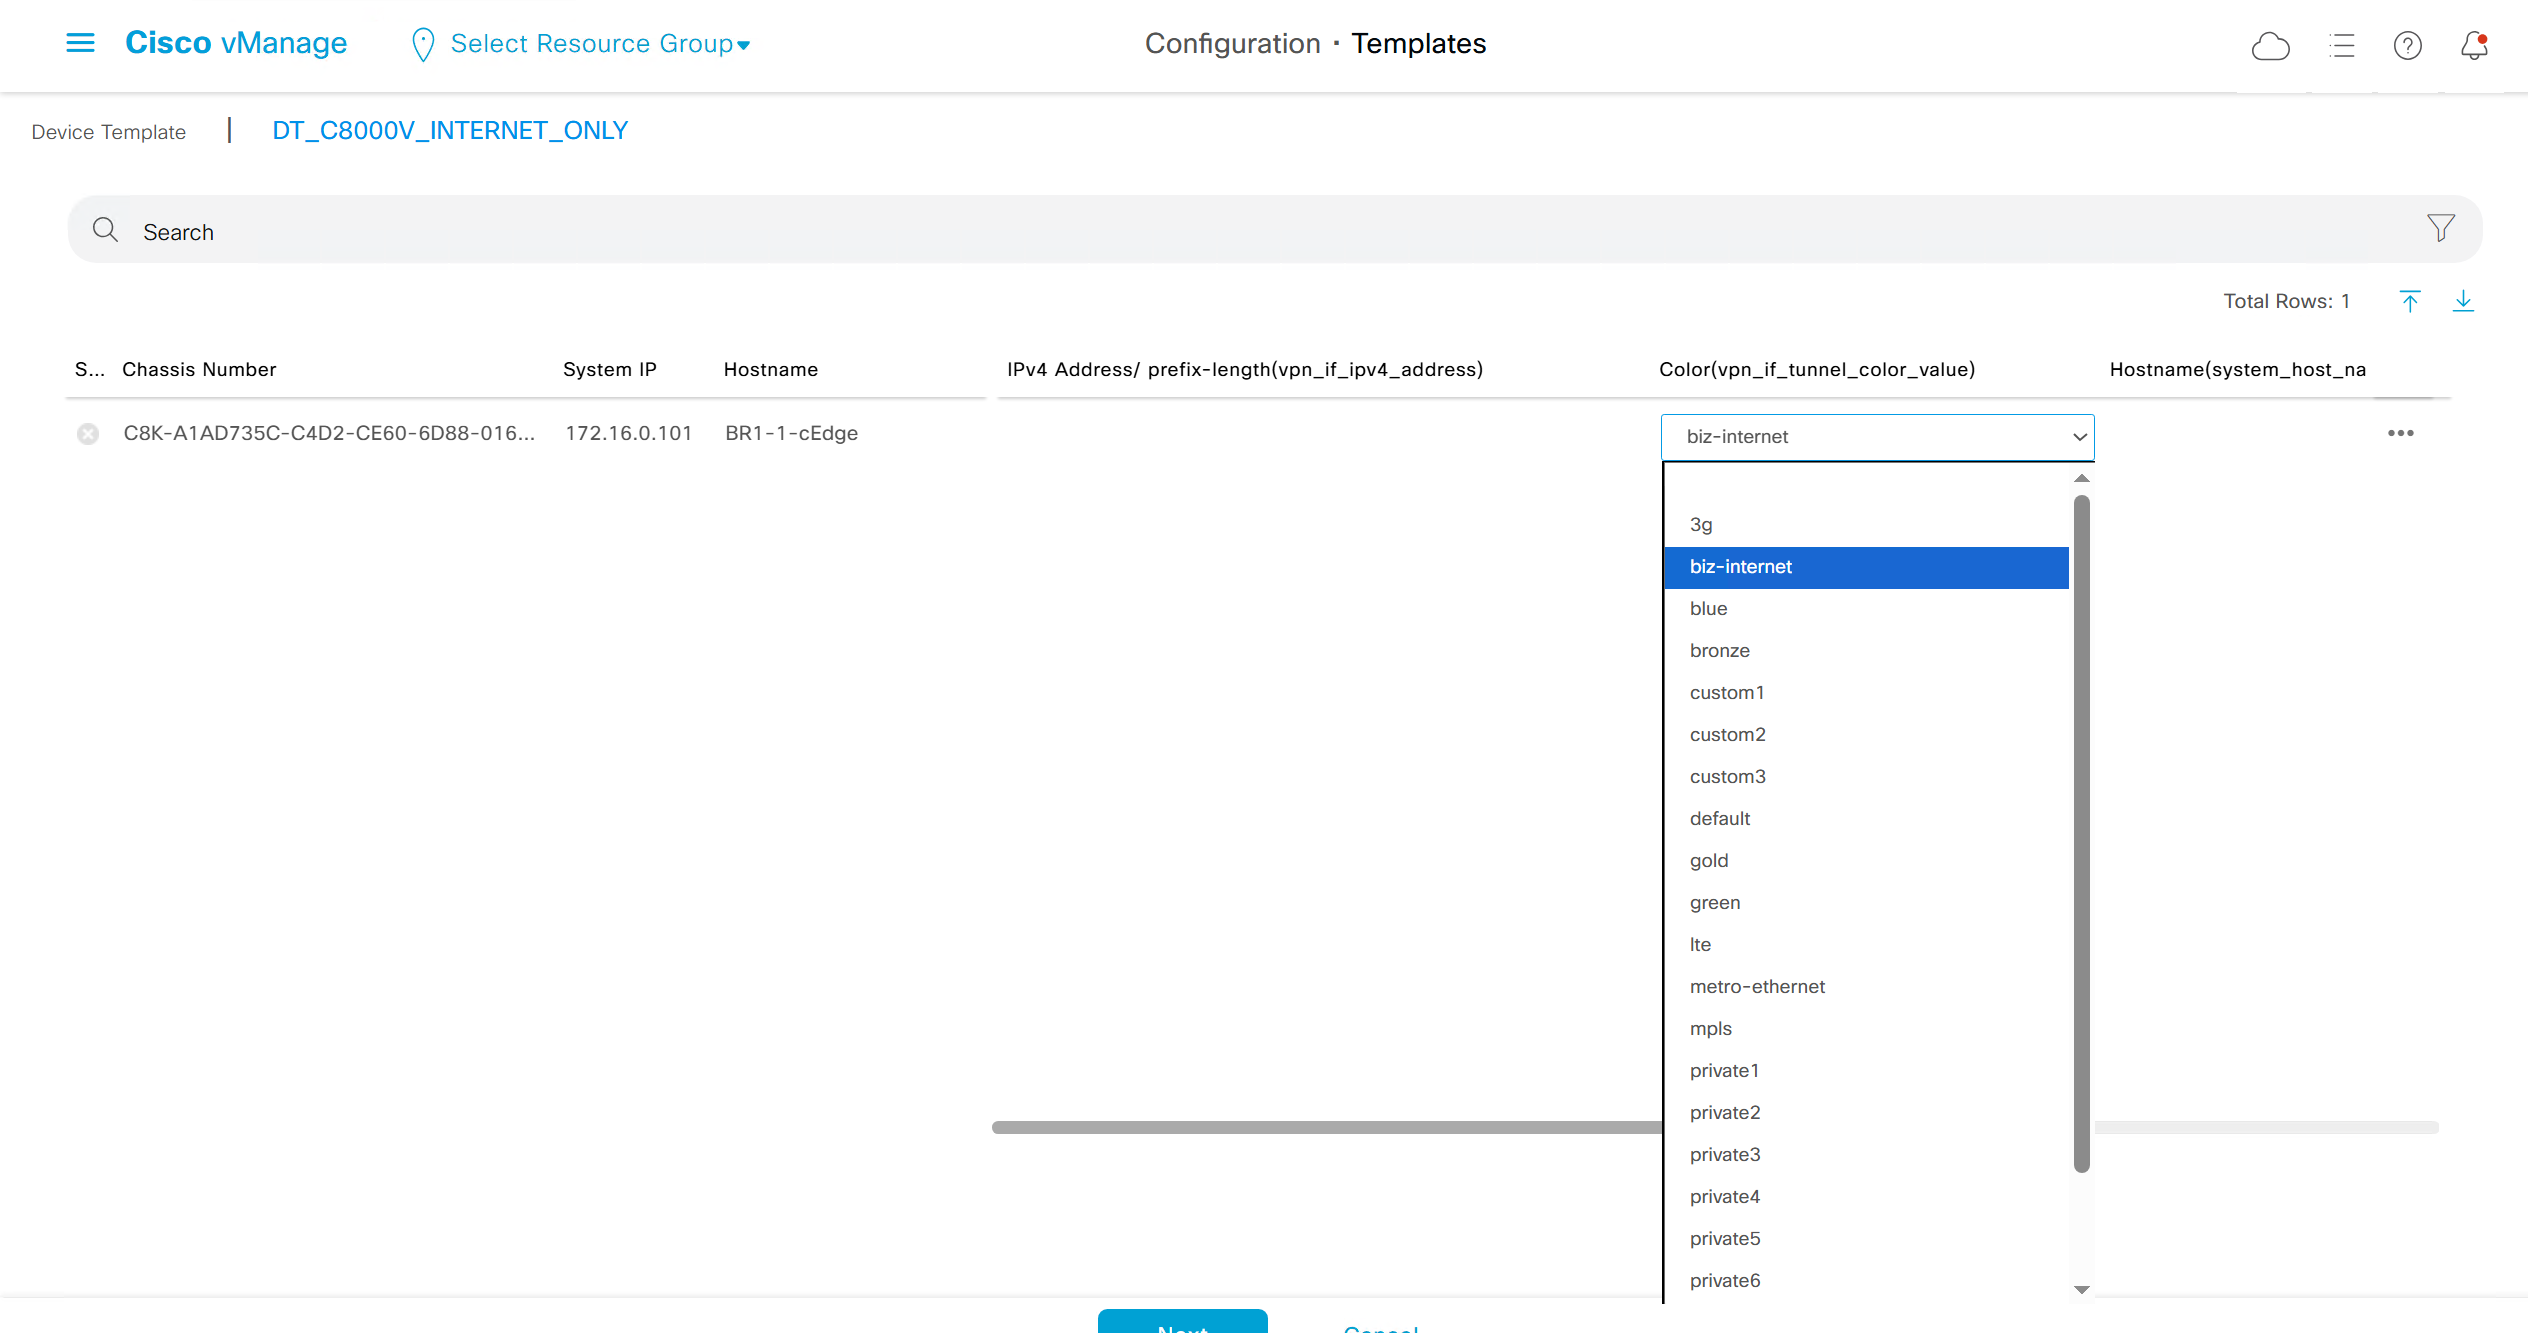Open the row more actions ellipsis

(2400, 433)
